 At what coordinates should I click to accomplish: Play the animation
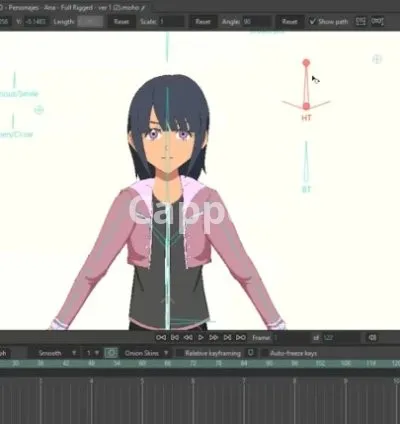click(x=201, y=338)
